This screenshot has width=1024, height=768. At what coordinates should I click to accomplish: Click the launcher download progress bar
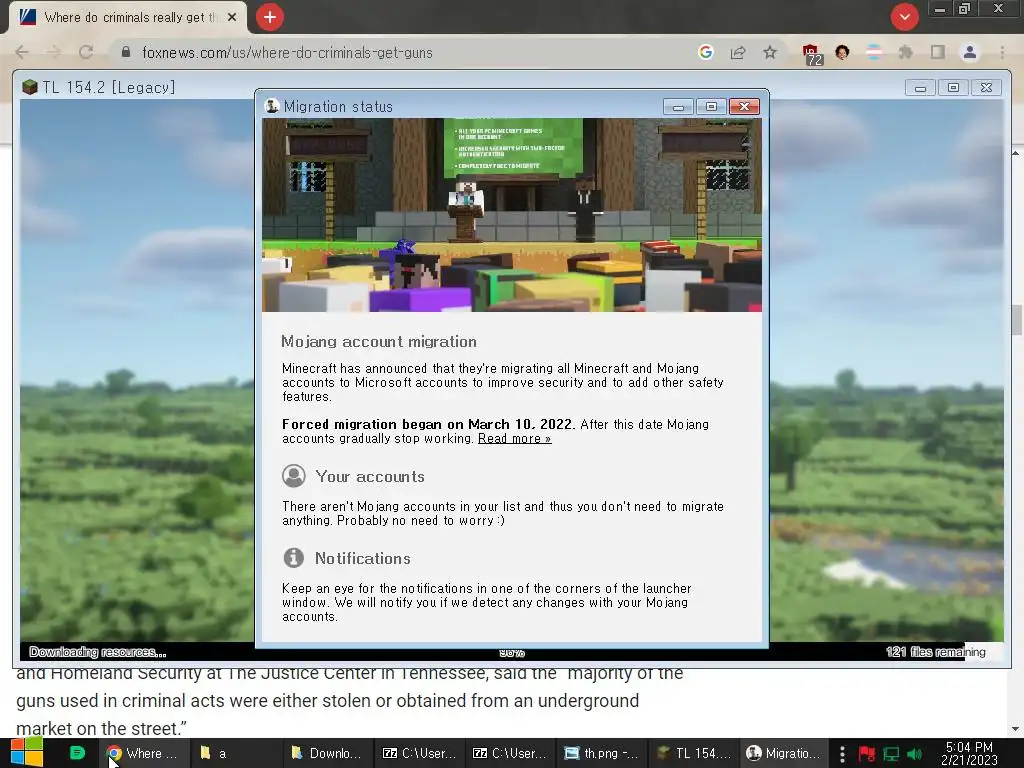click(512, 652)
